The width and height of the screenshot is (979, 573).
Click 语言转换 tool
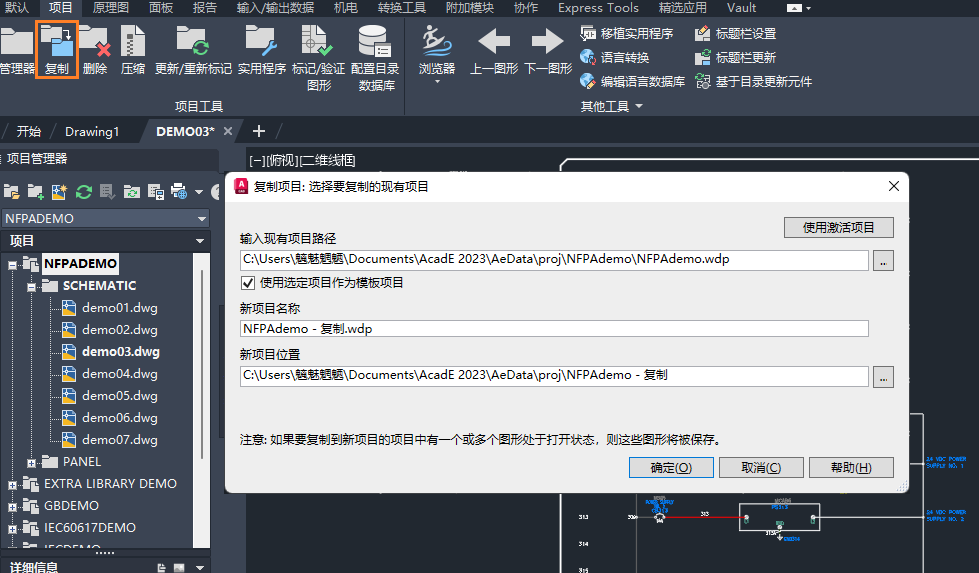point(615,57)
